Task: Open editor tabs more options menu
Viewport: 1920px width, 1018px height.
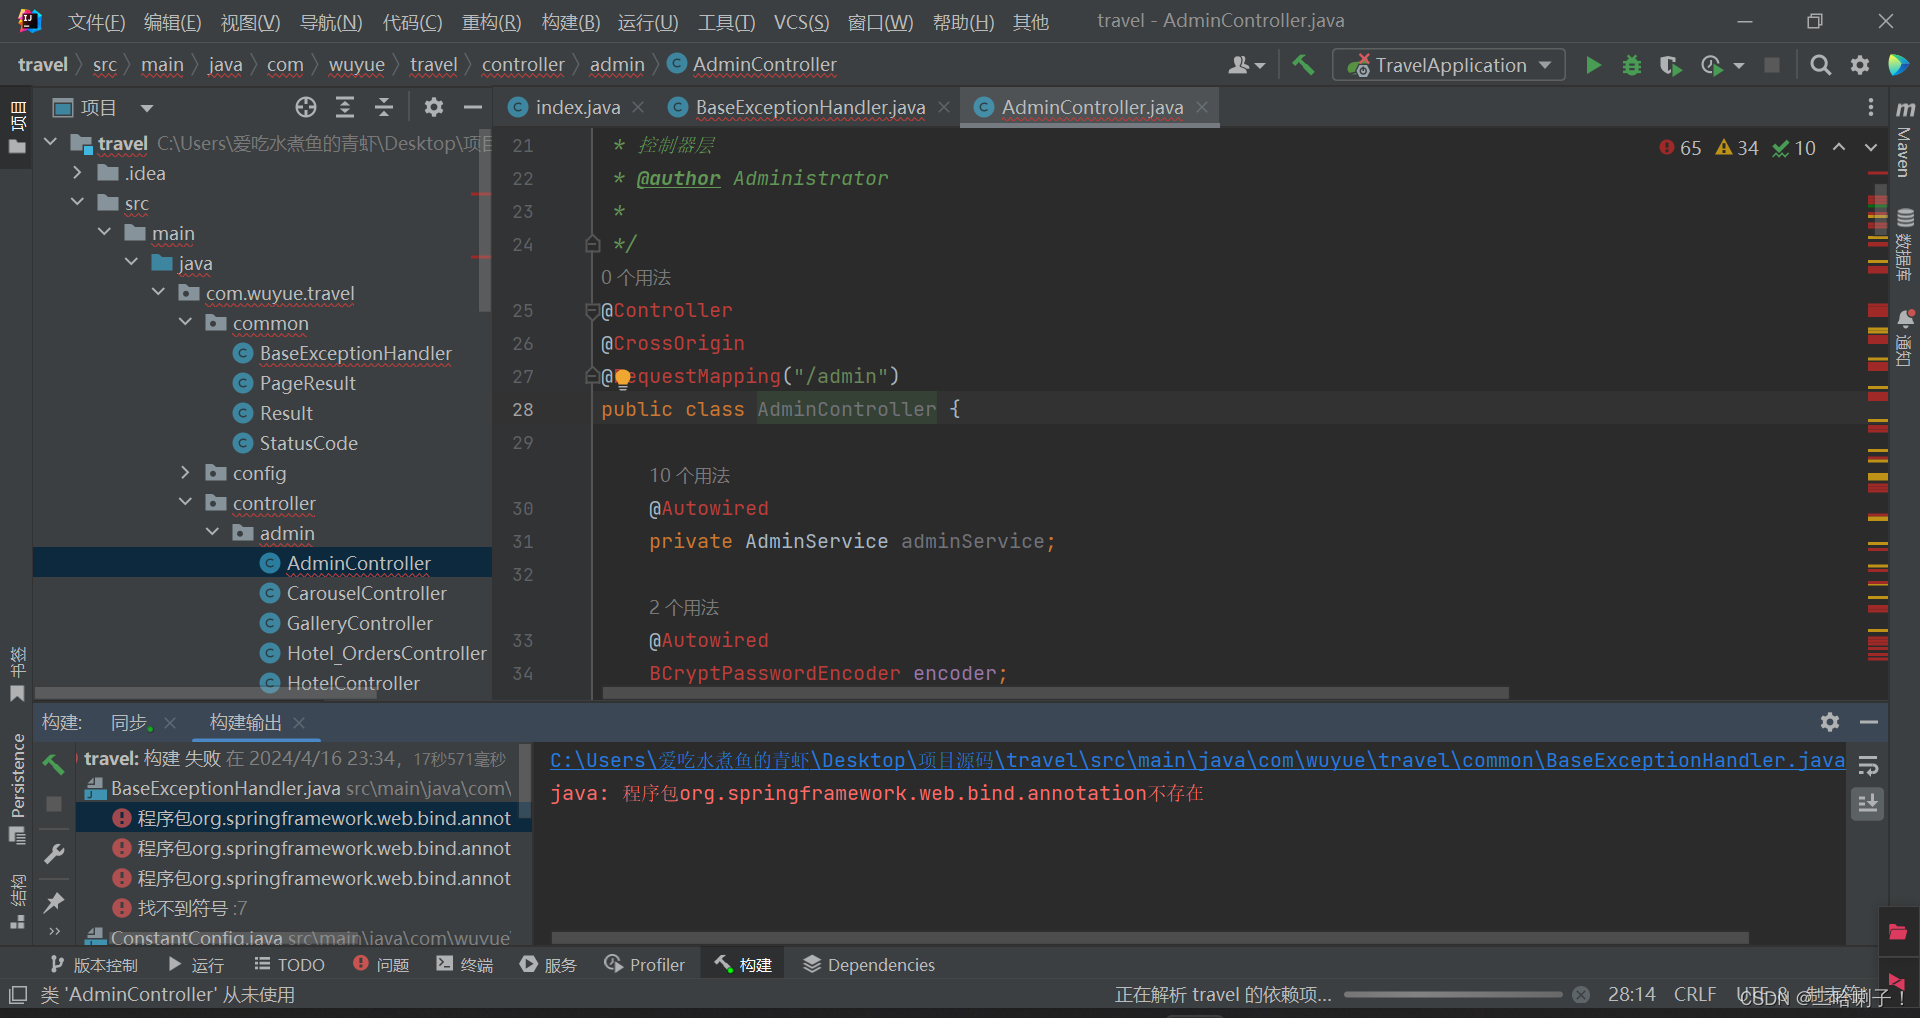Action: (x=1871, y=107)
